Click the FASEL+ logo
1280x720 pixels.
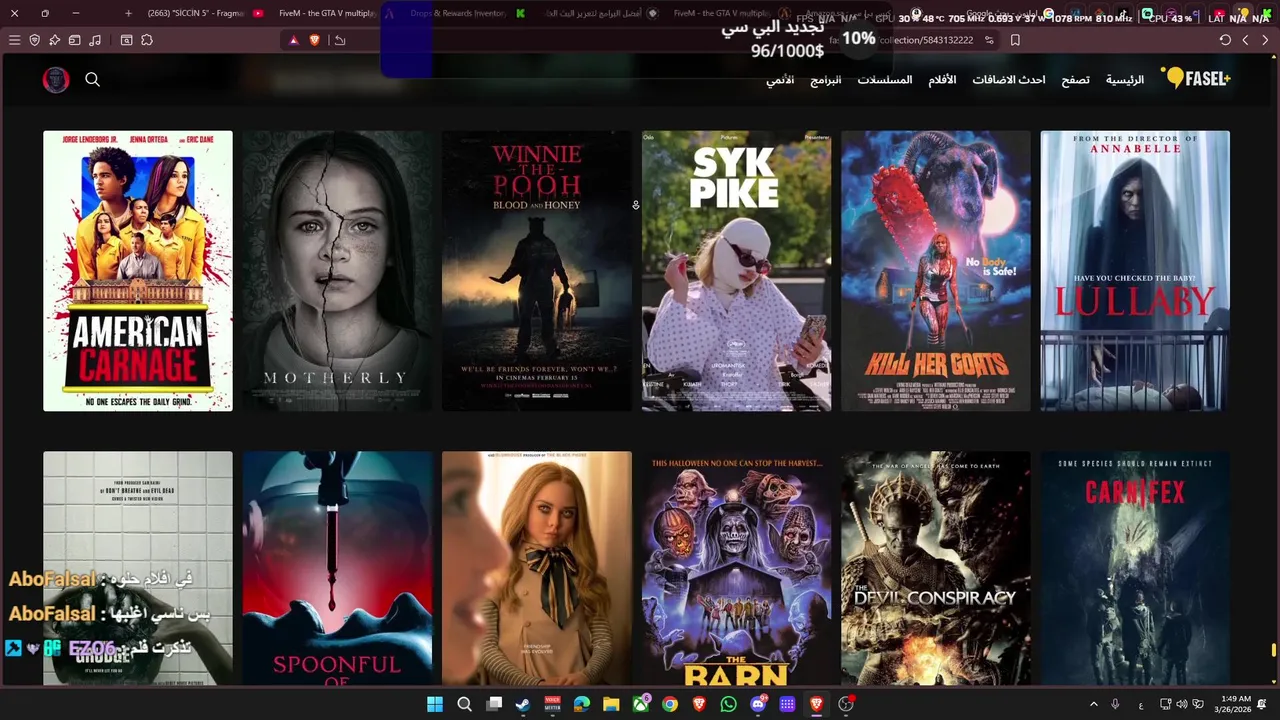(1196, 78)
